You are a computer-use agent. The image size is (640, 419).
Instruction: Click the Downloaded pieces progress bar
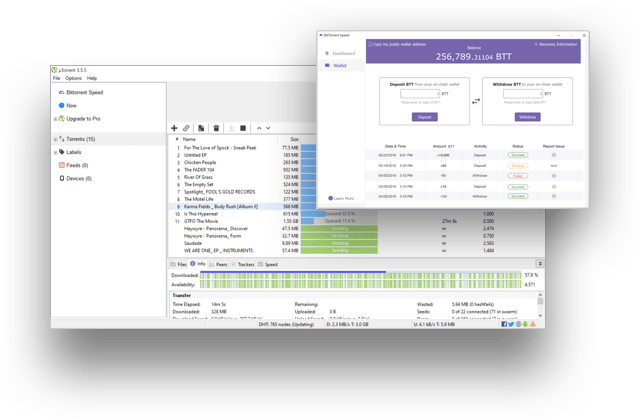coord(360,275)
